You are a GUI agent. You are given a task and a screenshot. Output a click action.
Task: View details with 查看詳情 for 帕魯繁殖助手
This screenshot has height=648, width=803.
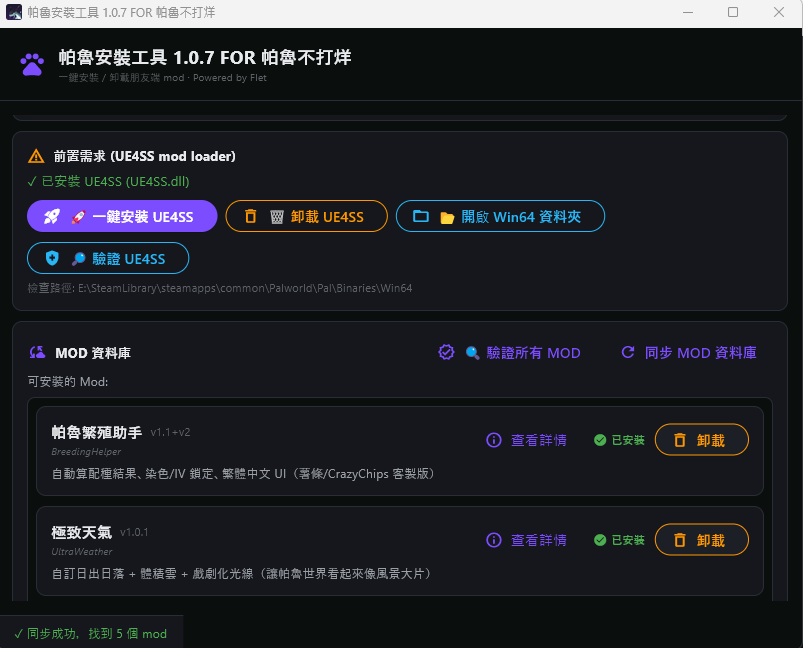526,440
